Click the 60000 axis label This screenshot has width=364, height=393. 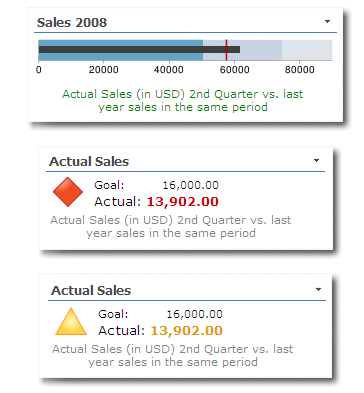(235, 70)
